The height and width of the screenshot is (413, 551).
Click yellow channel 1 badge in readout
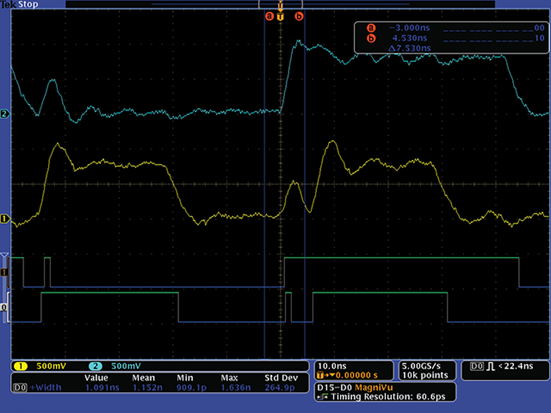click(x=21, y=366)
